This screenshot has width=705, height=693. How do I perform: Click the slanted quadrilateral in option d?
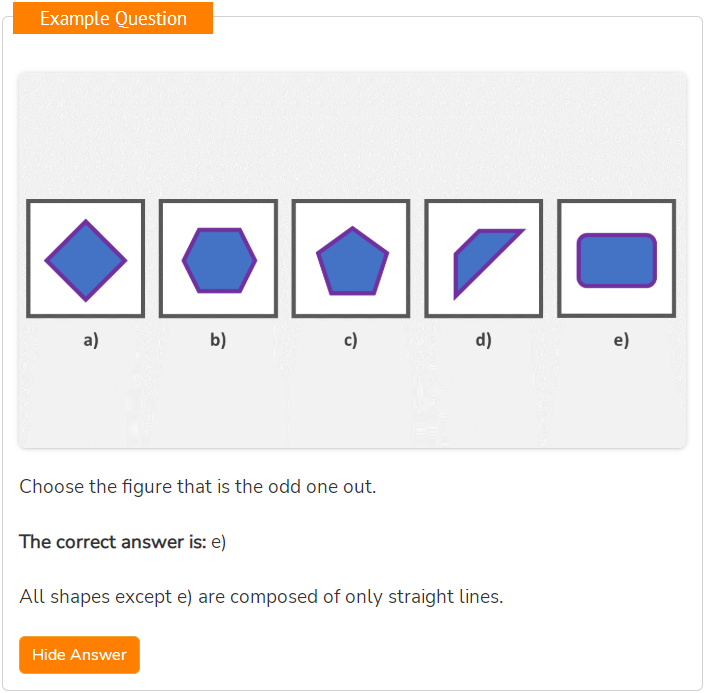[488, 264]
